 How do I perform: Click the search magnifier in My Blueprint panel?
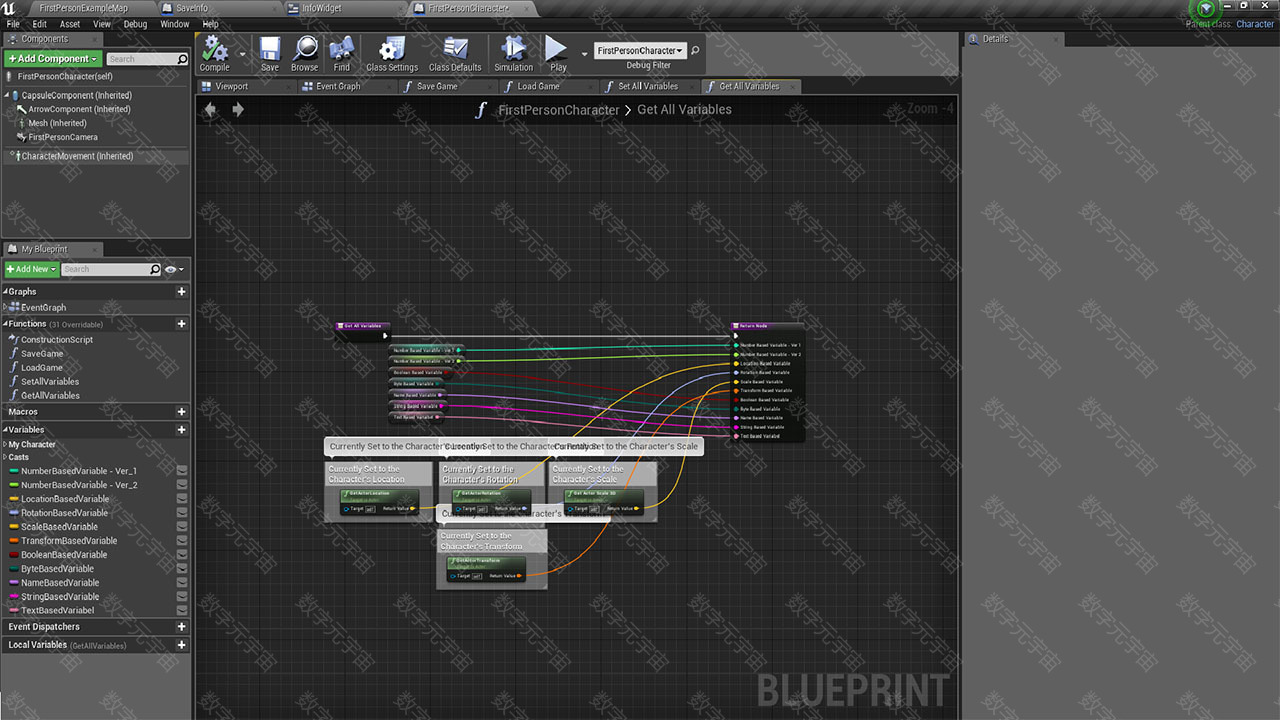(x=154, y=270)
